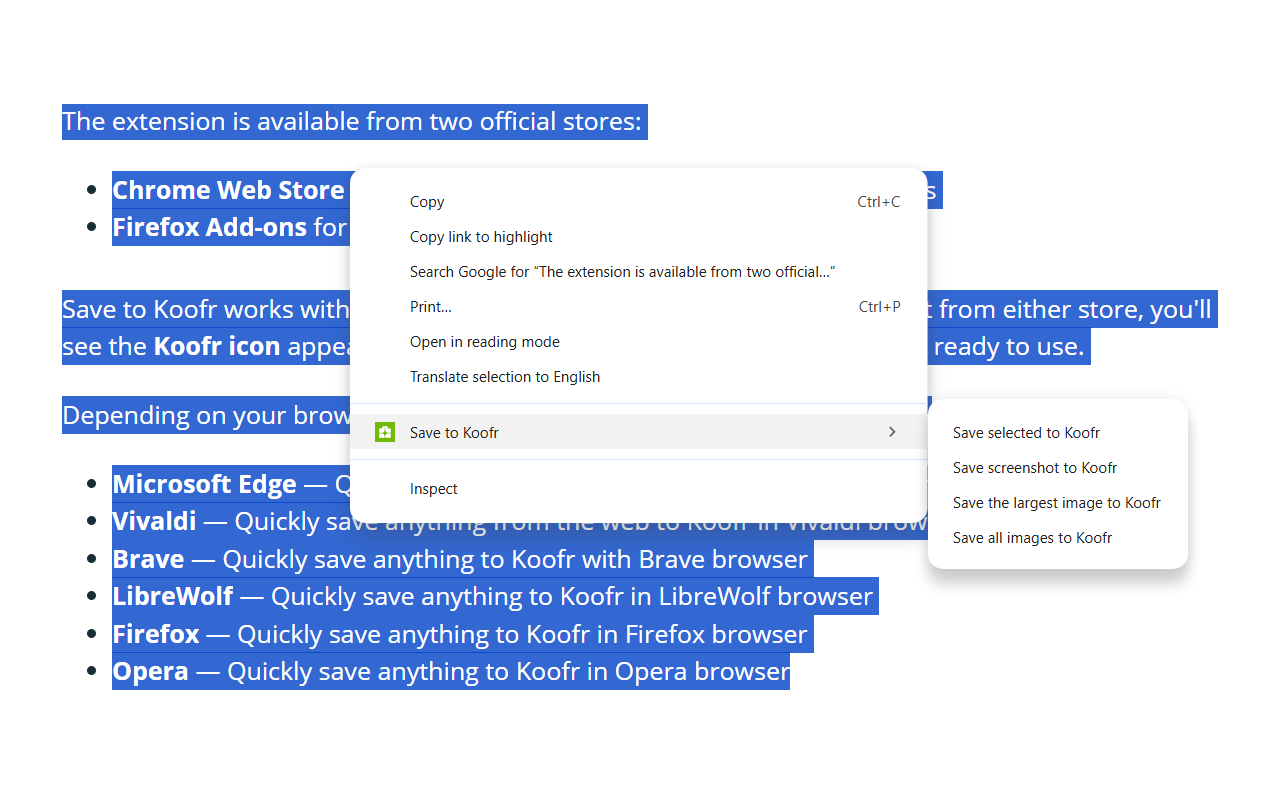Choose Copy from the context menu
The height and width of the screenshot is (800, 1280).
point(639,202)
